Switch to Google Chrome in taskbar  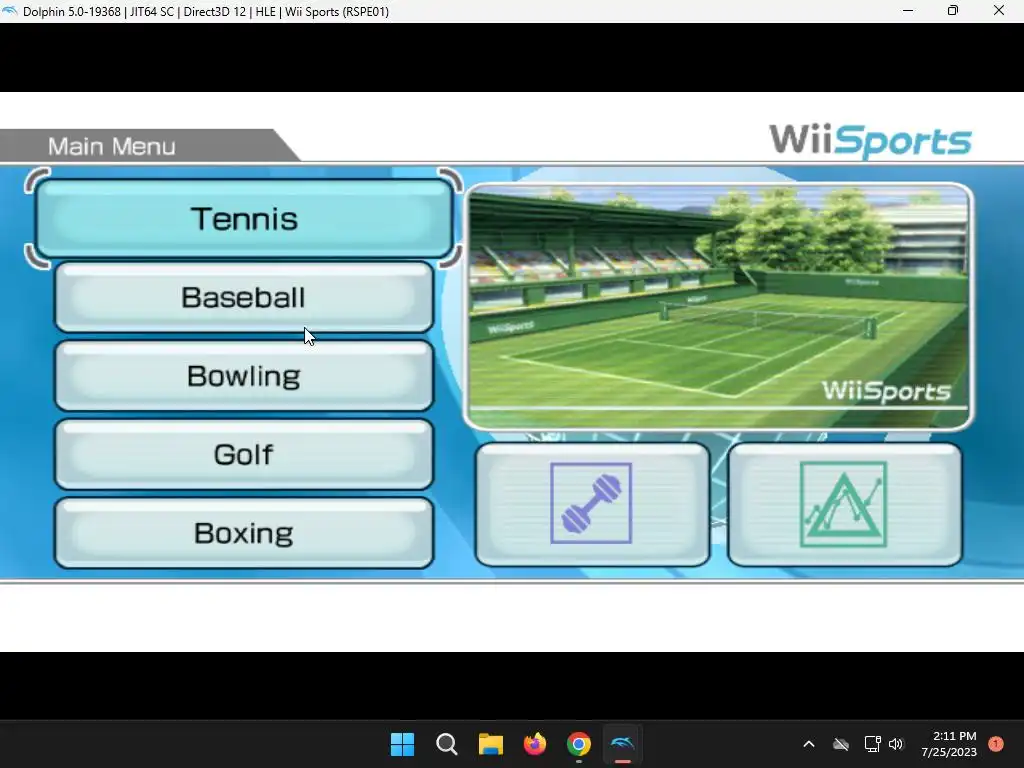[x=579, y=744]
